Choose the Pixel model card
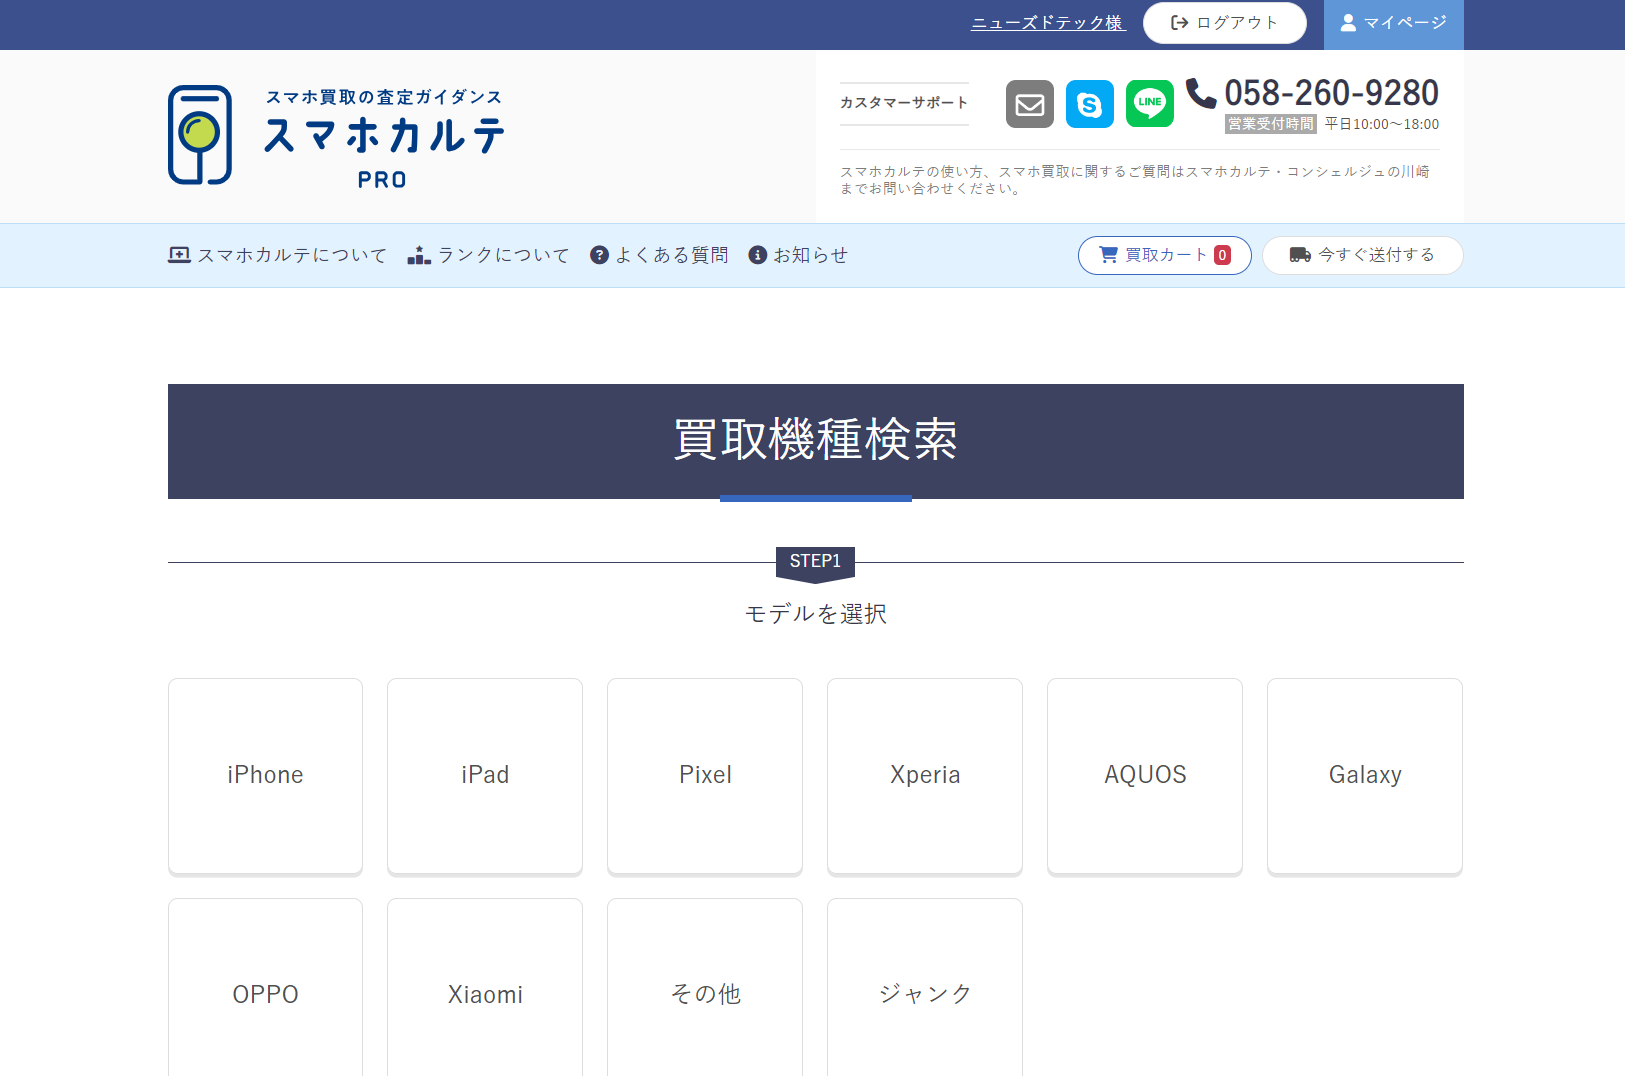The height and width of the screenshot is (1076, 1625). coord(705,776)
